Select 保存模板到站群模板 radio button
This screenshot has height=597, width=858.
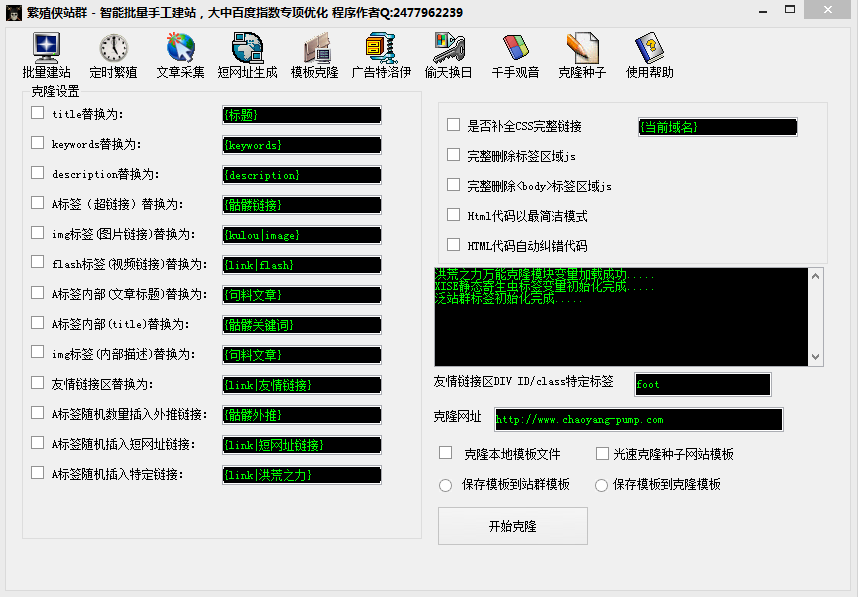click(446, 485)
